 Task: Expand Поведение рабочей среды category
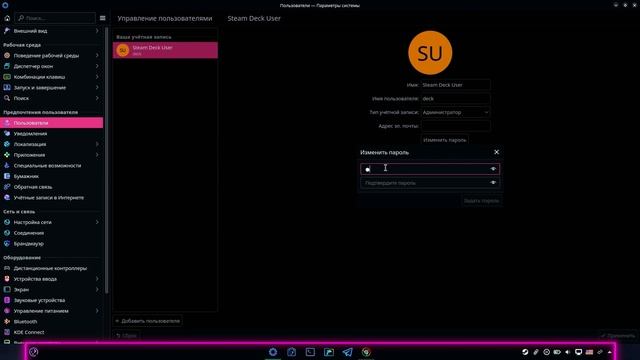97,56
